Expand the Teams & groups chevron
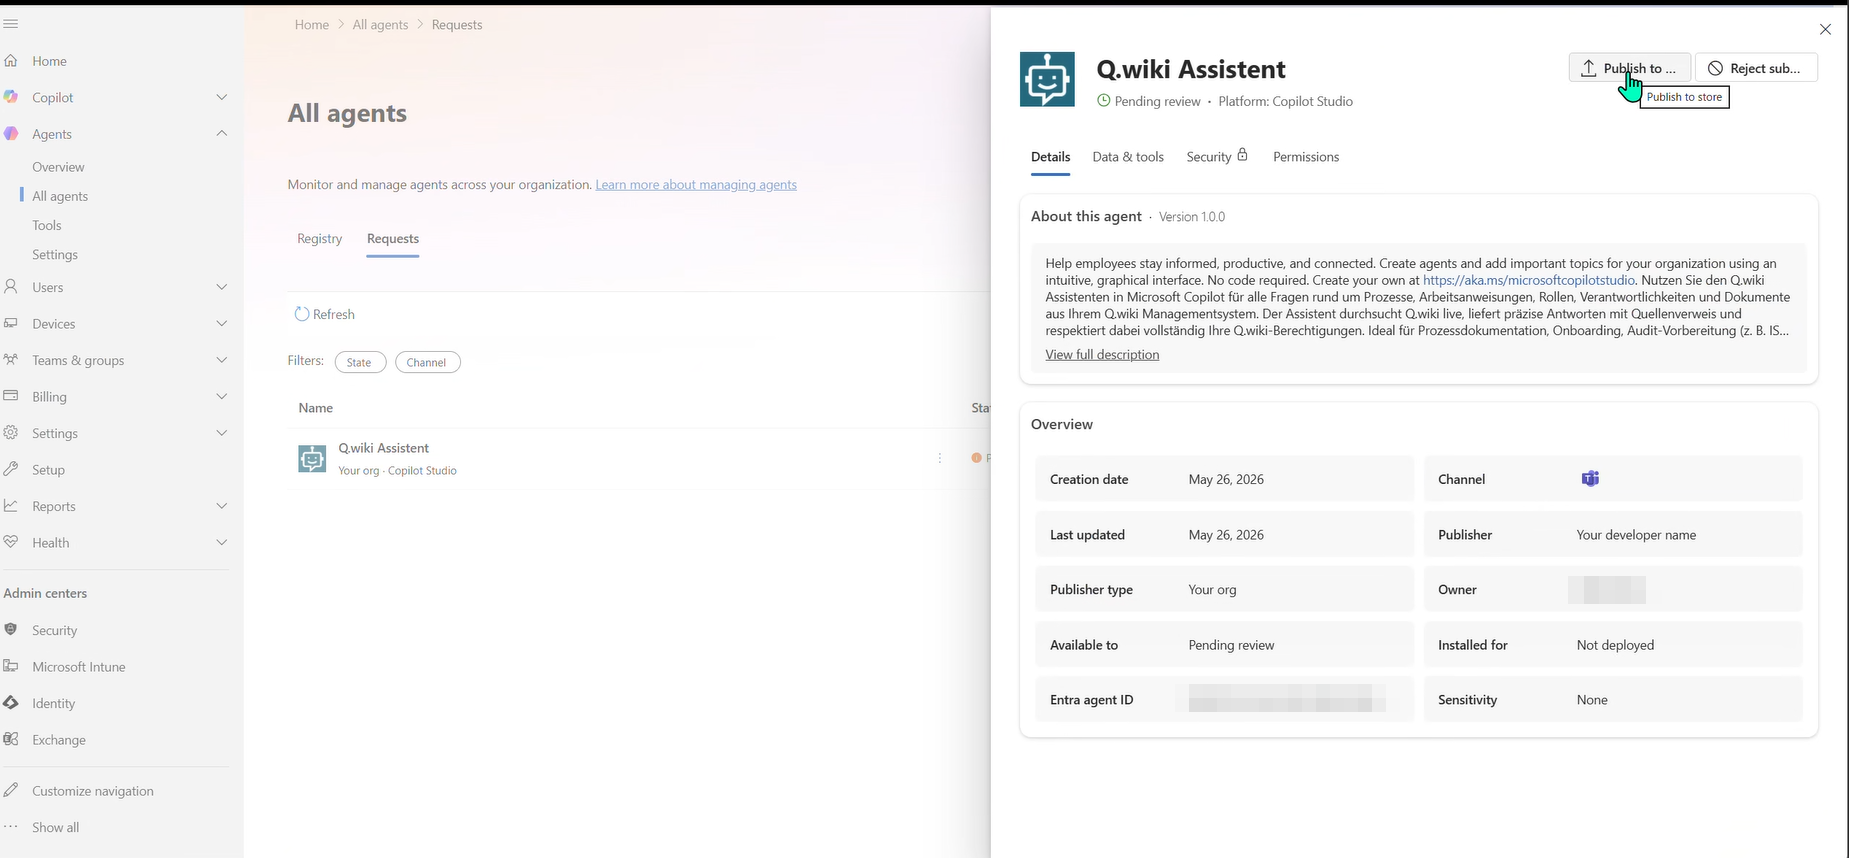1849x858 pixels. pos(222,360)
